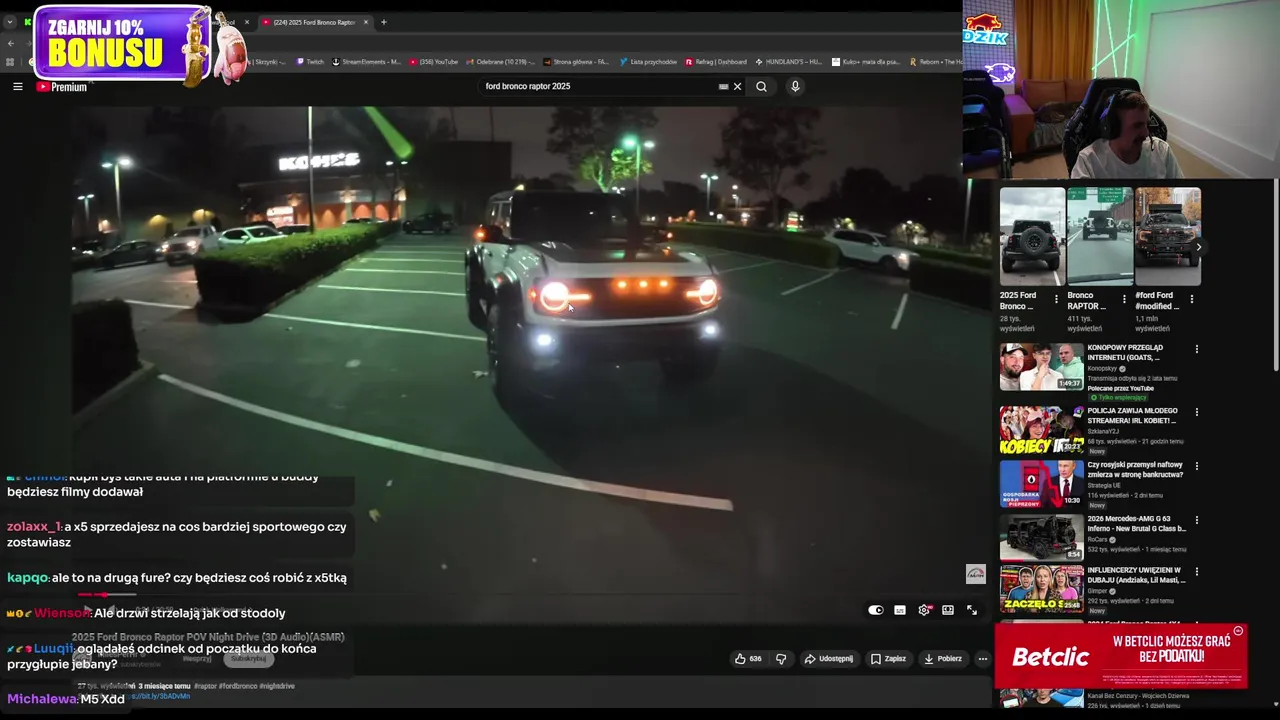Open the player settings gear icon
This screenshot has height=720, width=1280.
(924, 610)
